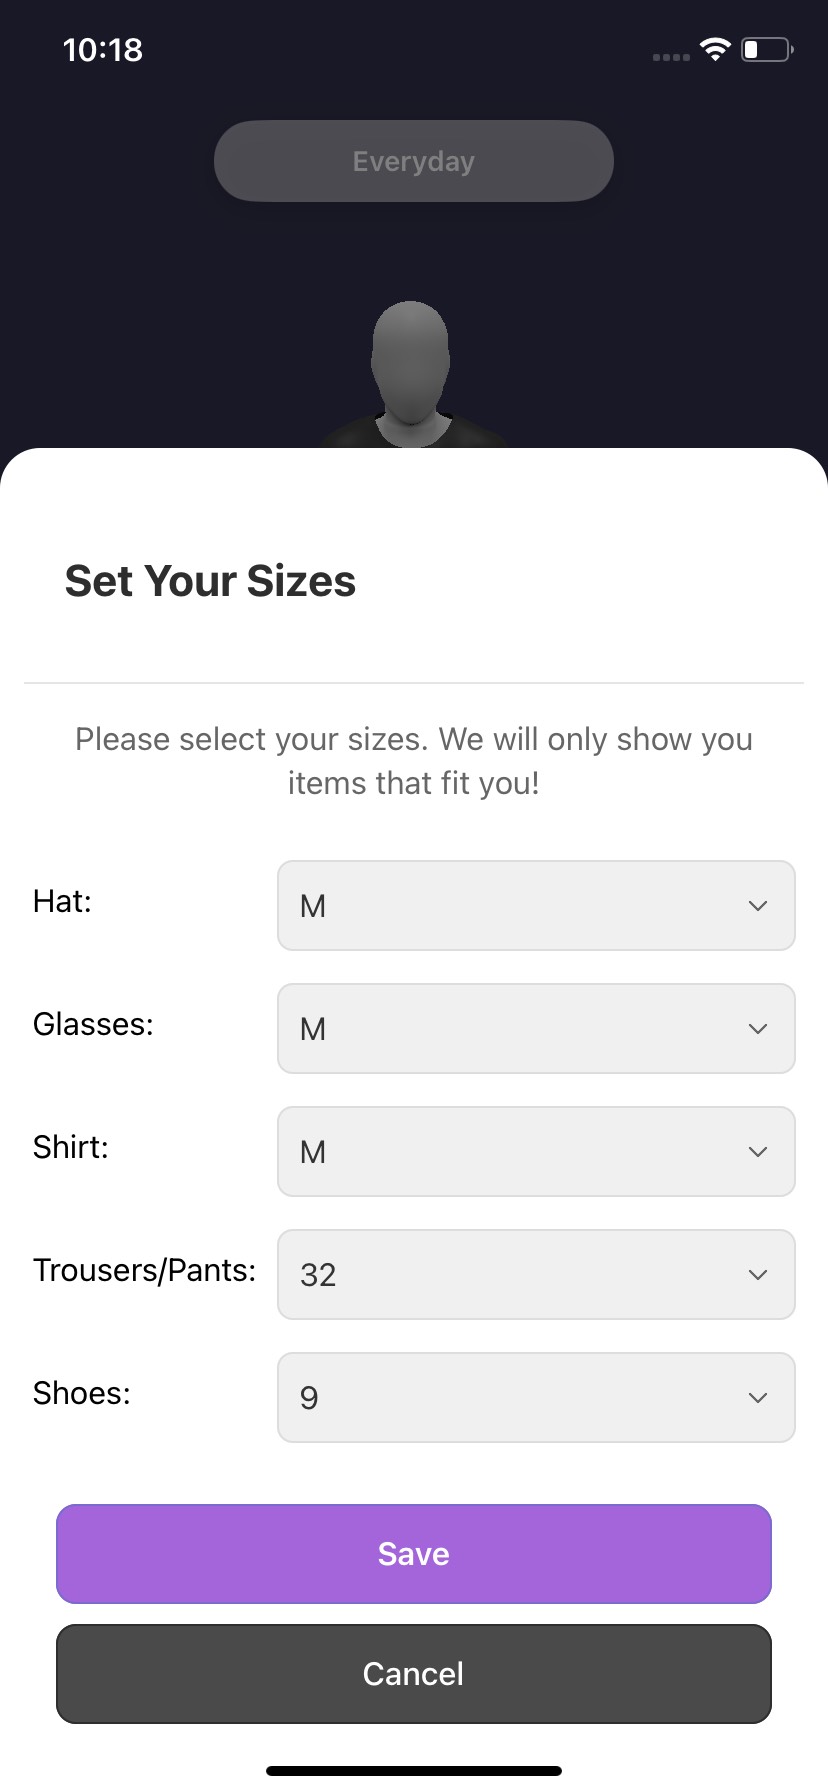The width and height of the screenshot is (828, 1792).
Task: Click the Trousers/Pants field label
Action: (x=144, y=1270)
